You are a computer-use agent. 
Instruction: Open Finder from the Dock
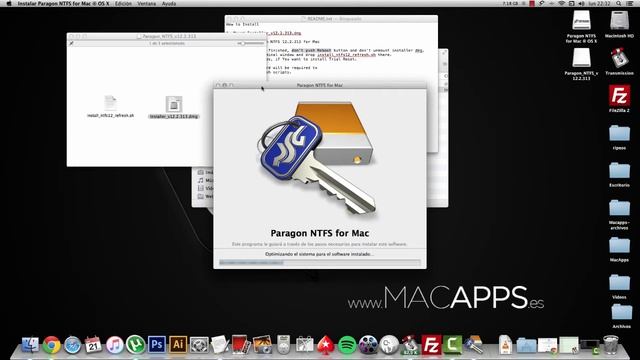(30, 345)
